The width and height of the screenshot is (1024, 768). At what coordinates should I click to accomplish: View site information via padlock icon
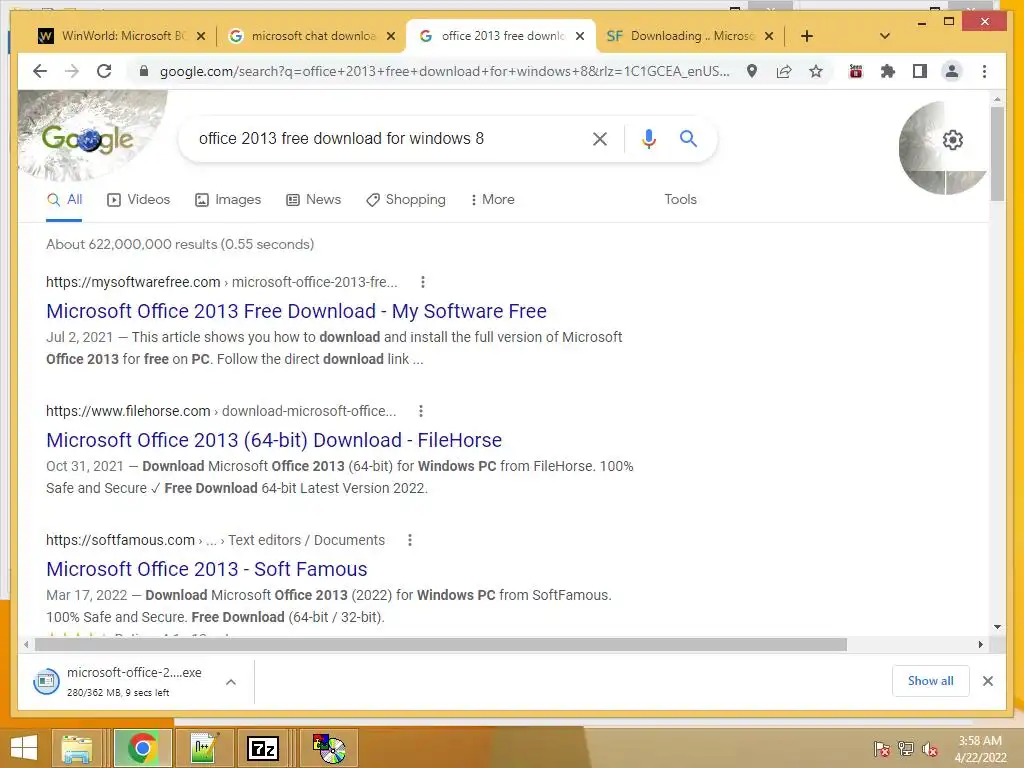[x=144, y=71]
